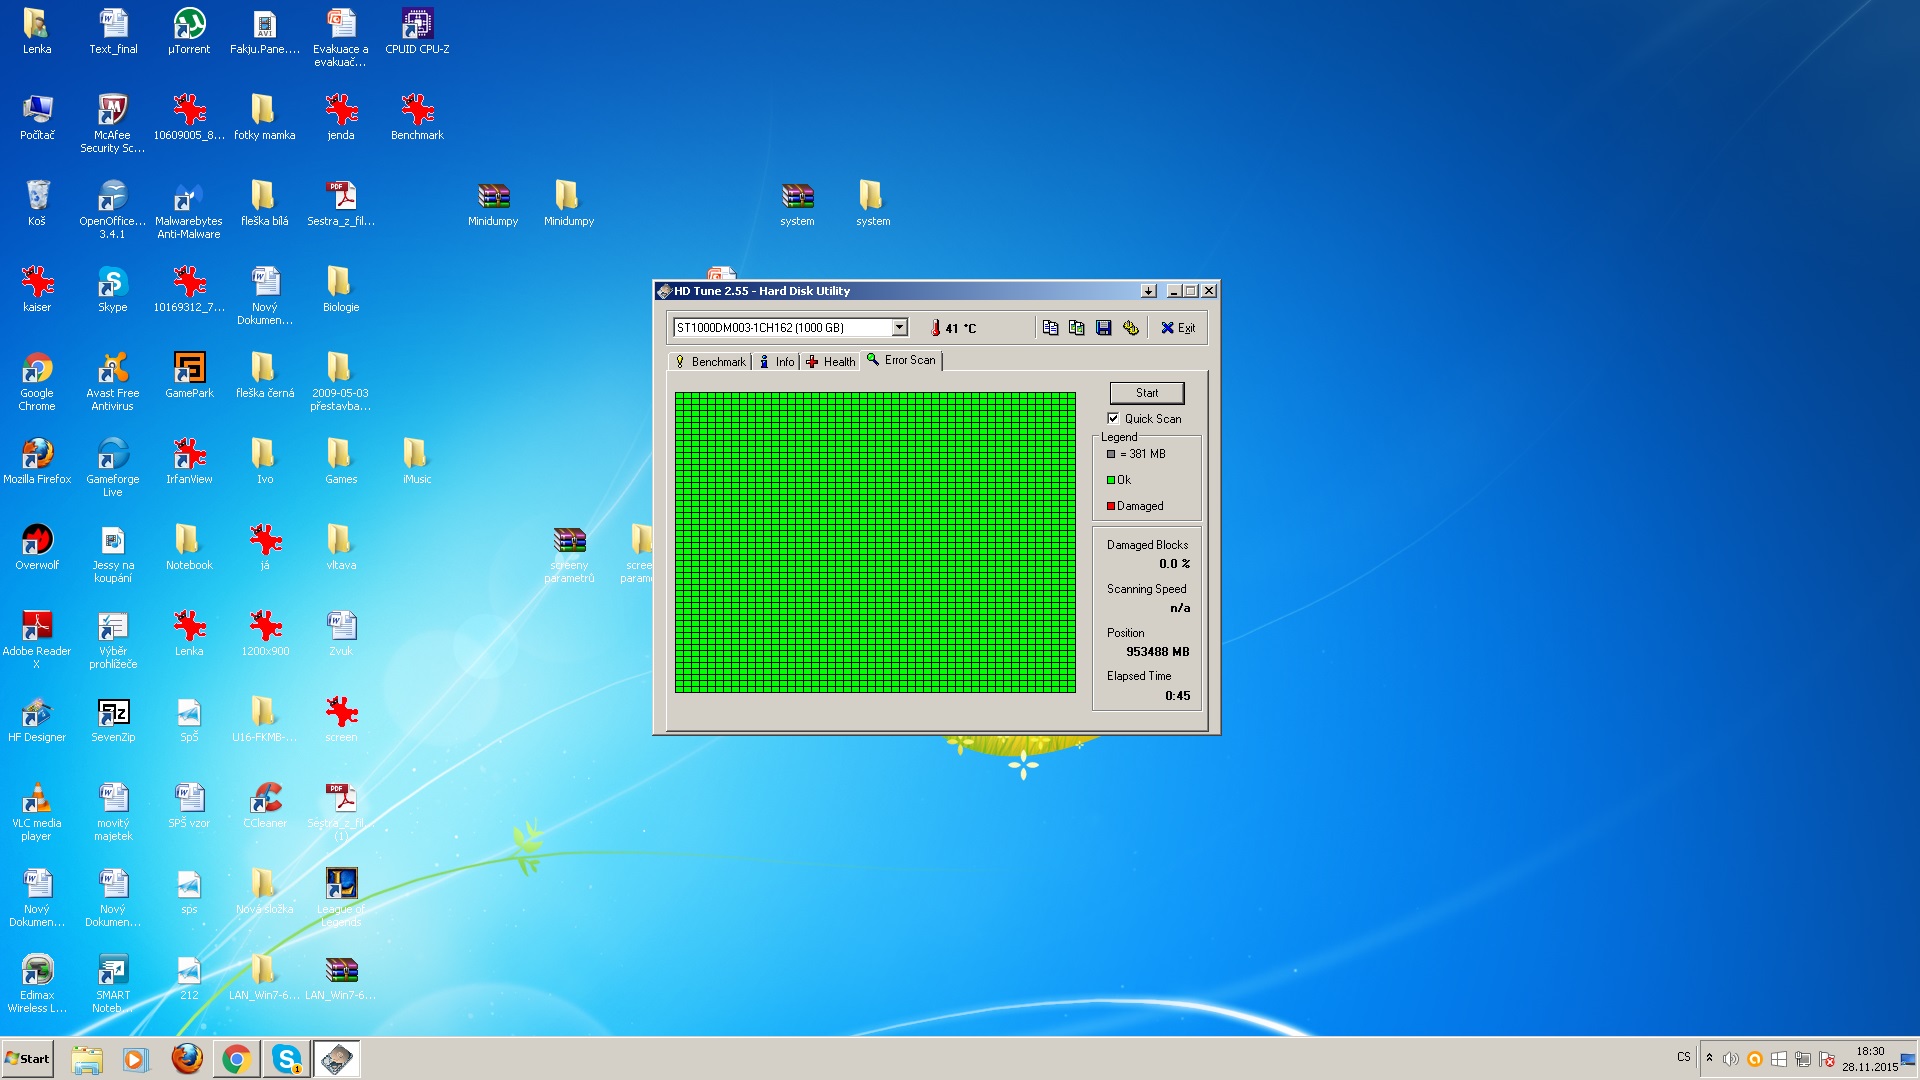Click the copy text to clipboard icon
The image size is (1920, 1080).
(x=1050, y=328)
